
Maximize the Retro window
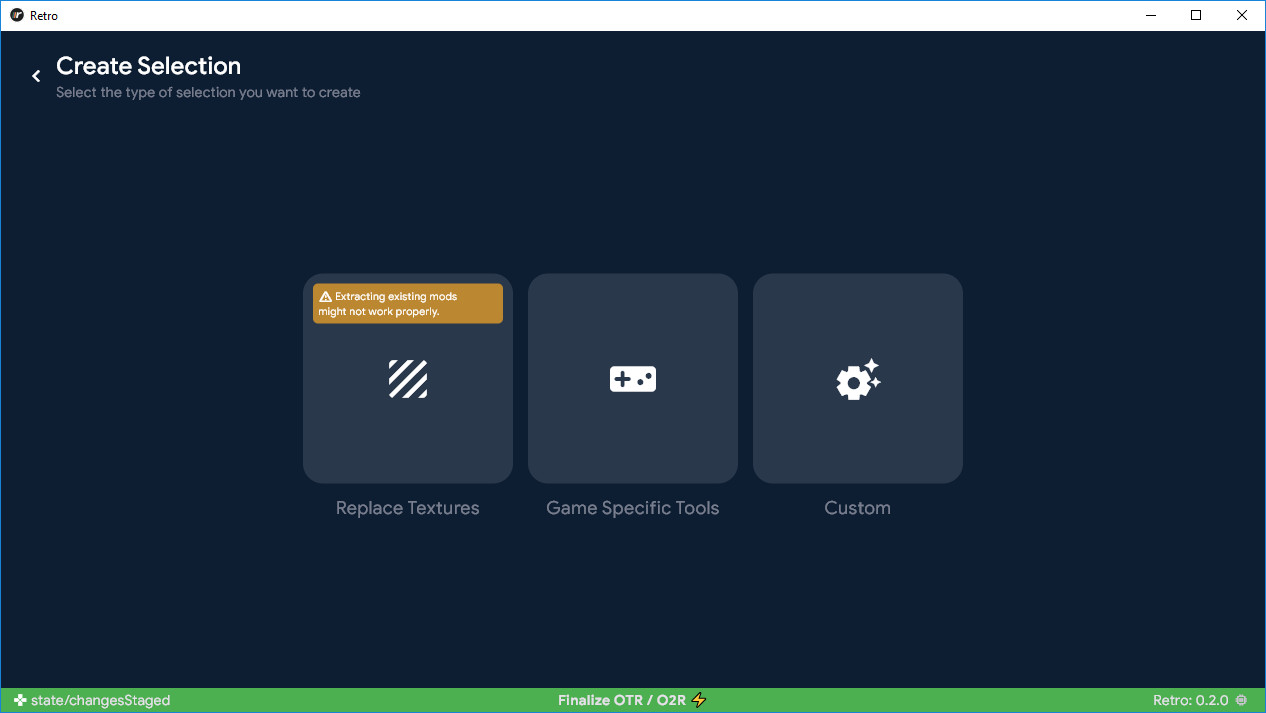click(x=1196, y=15)
